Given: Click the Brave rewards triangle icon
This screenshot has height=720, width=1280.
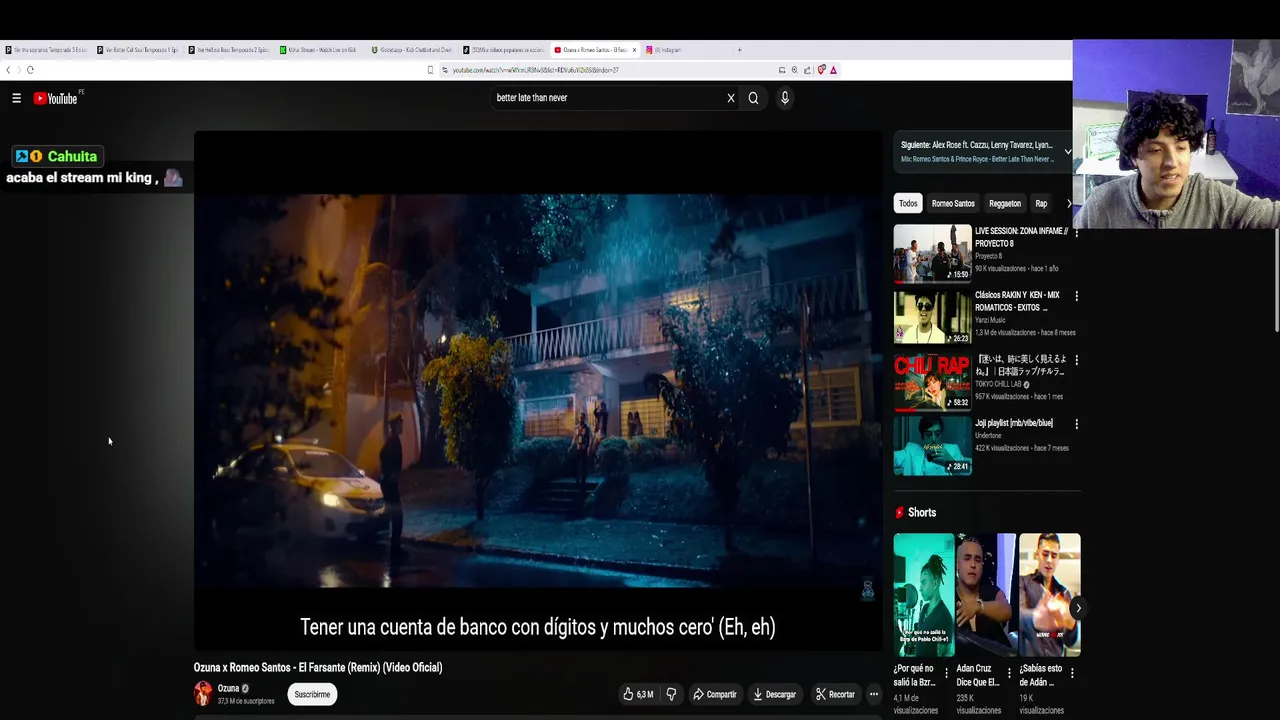Looking at the screenshot, I should coord(833,70).
